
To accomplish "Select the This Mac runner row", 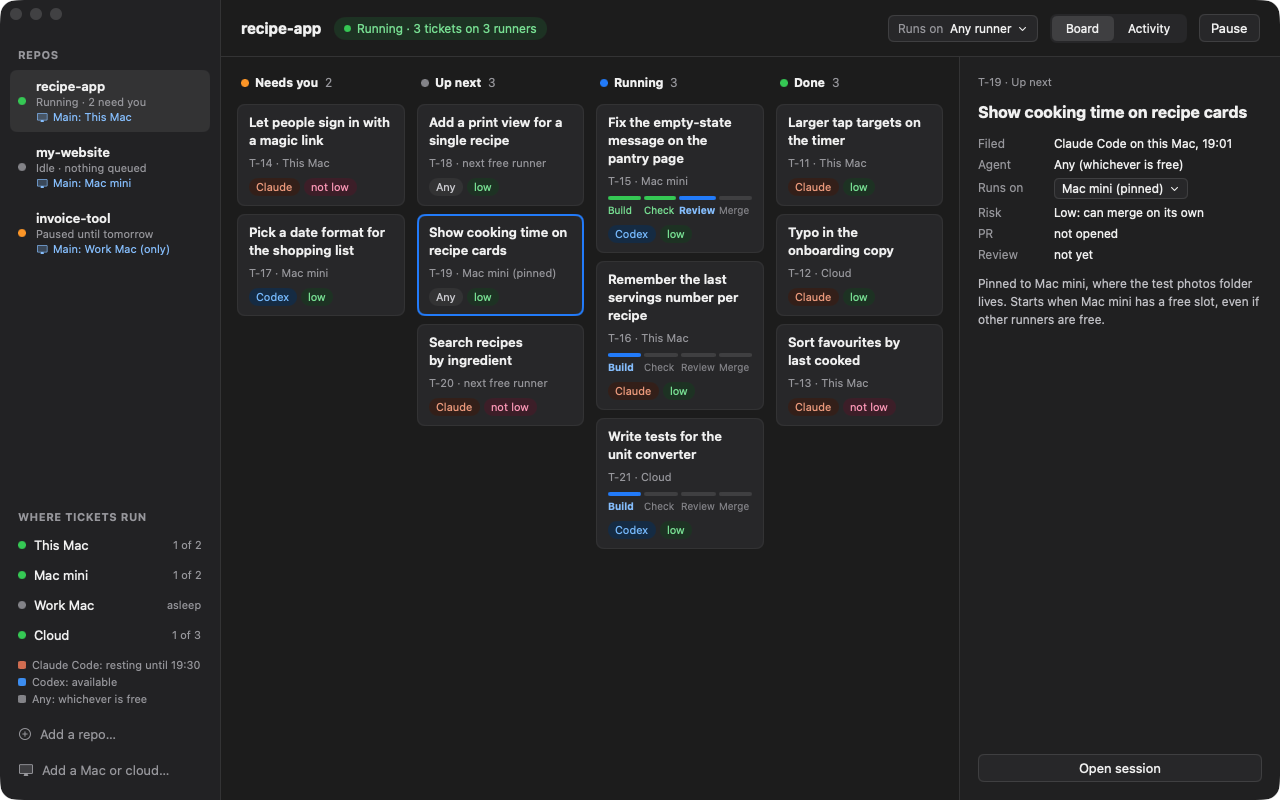I will (110, 545).
